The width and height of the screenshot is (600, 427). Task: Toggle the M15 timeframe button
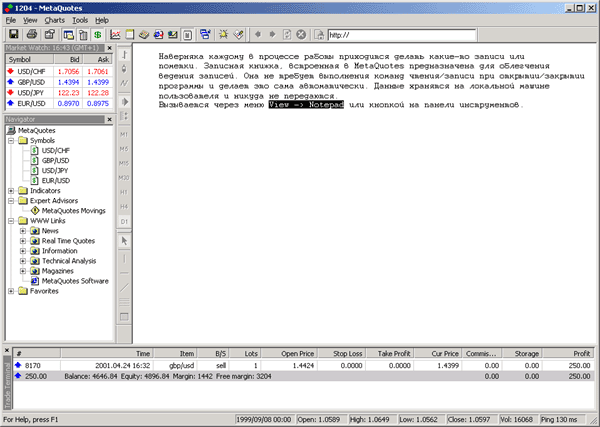point(124,163)
